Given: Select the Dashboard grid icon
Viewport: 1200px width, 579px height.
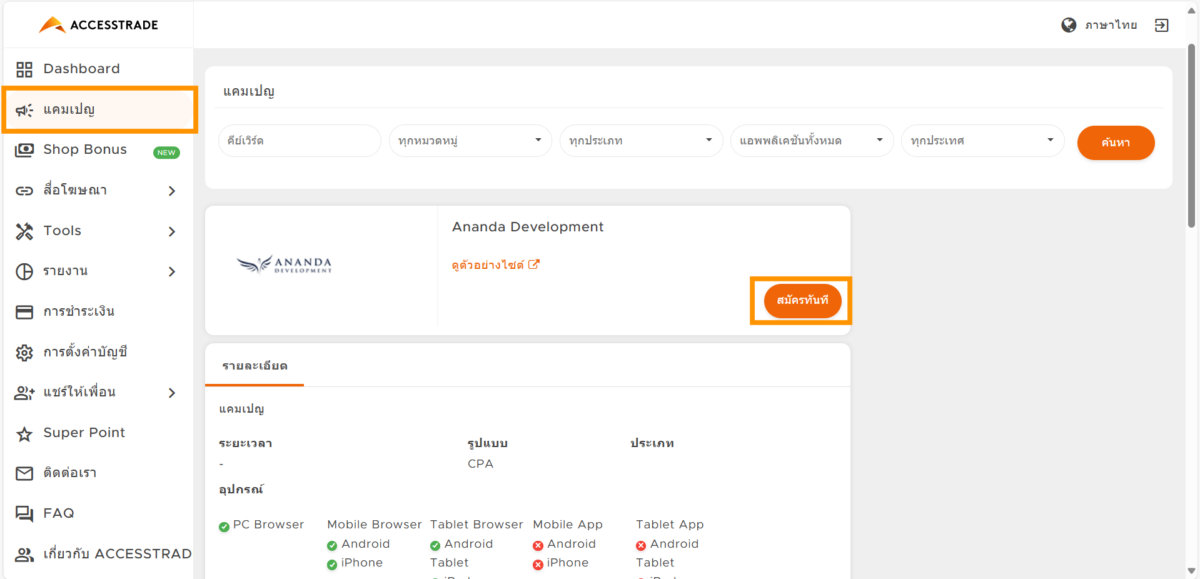Looking at the screenshot, I should pyautogui.click(x=24, y=68).
